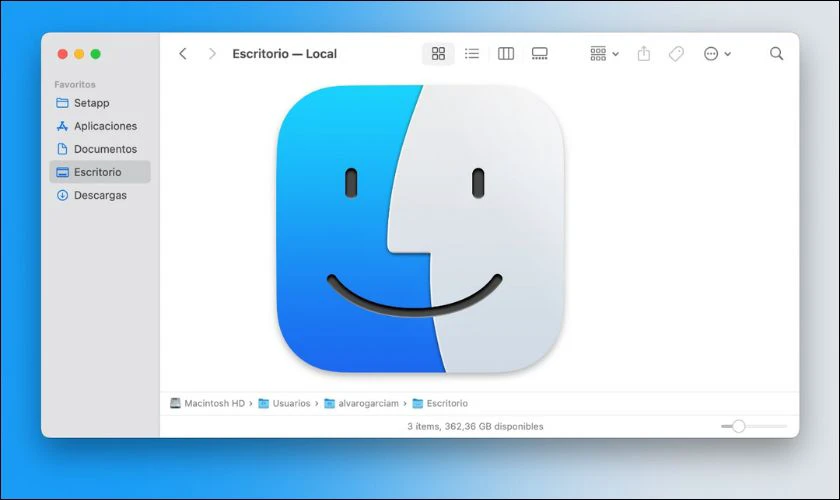Switch to gallery view
This screenshot has height=500, width=840.
point(540,54)
